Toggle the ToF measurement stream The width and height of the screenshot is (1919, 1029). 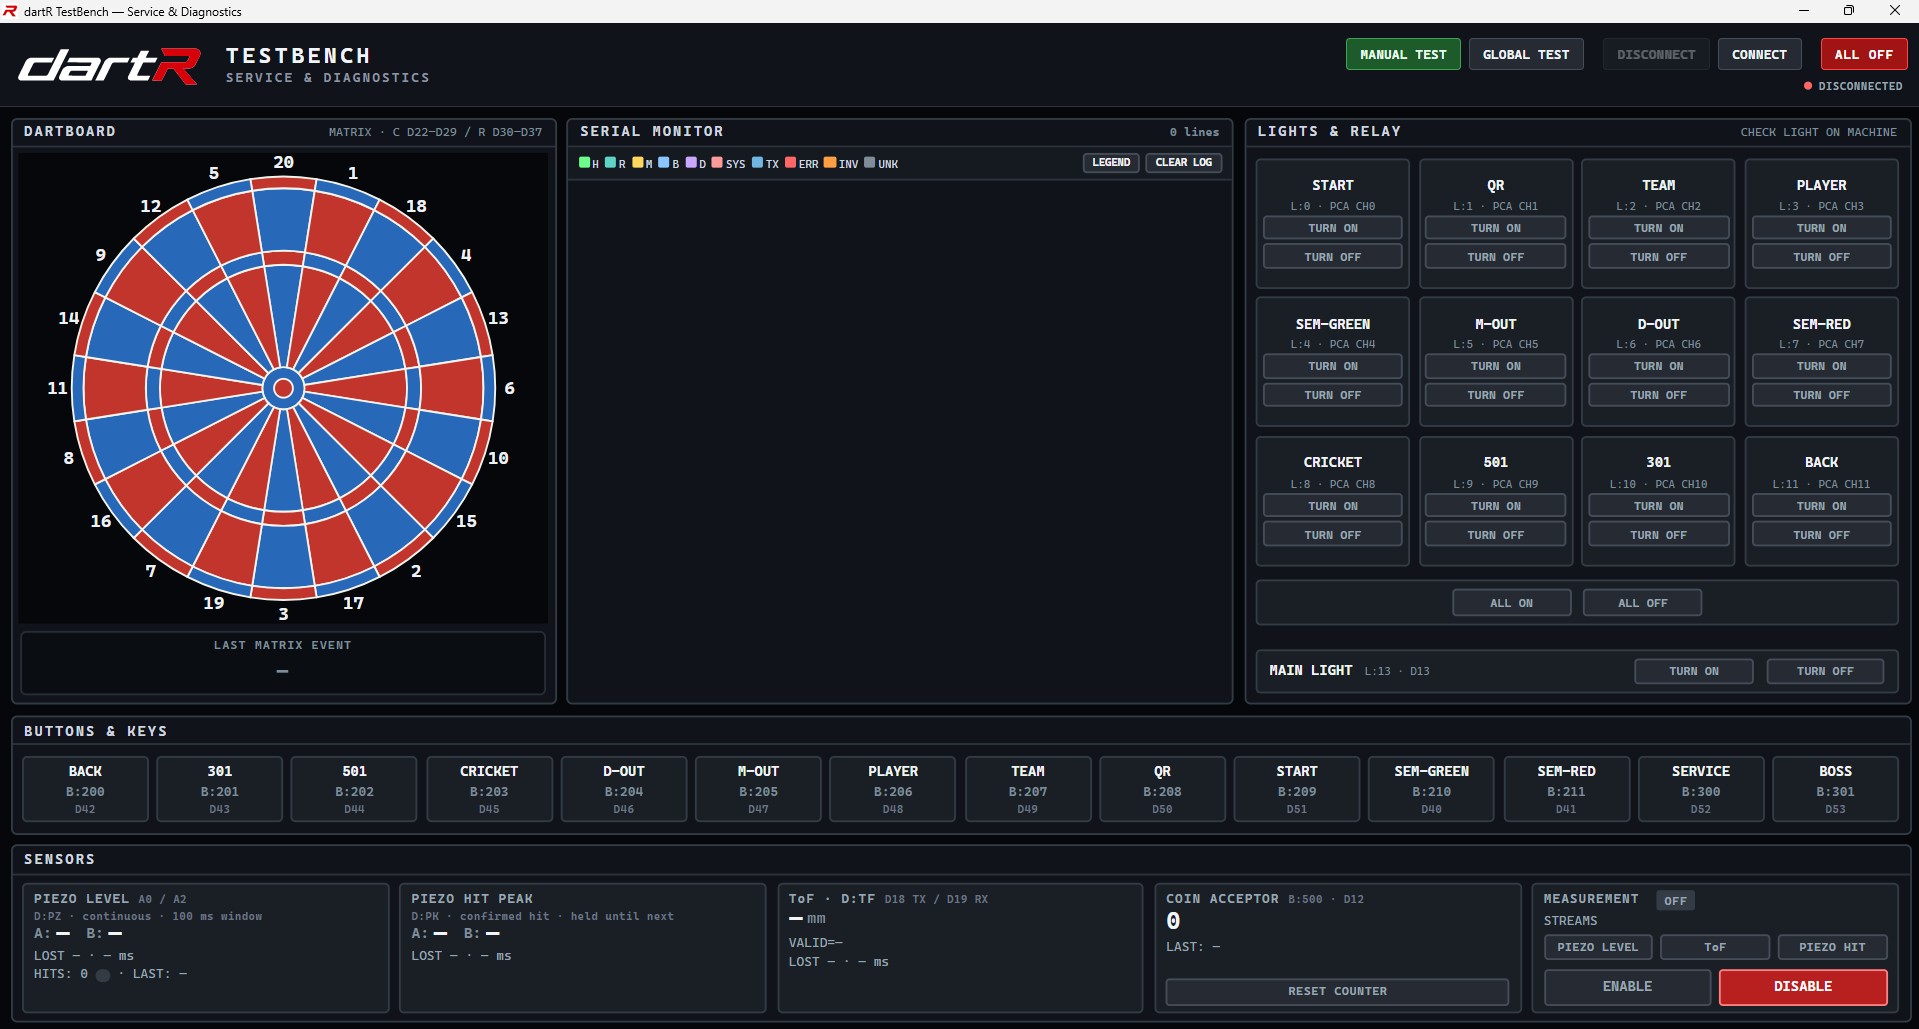click(x=1715, y=947)
